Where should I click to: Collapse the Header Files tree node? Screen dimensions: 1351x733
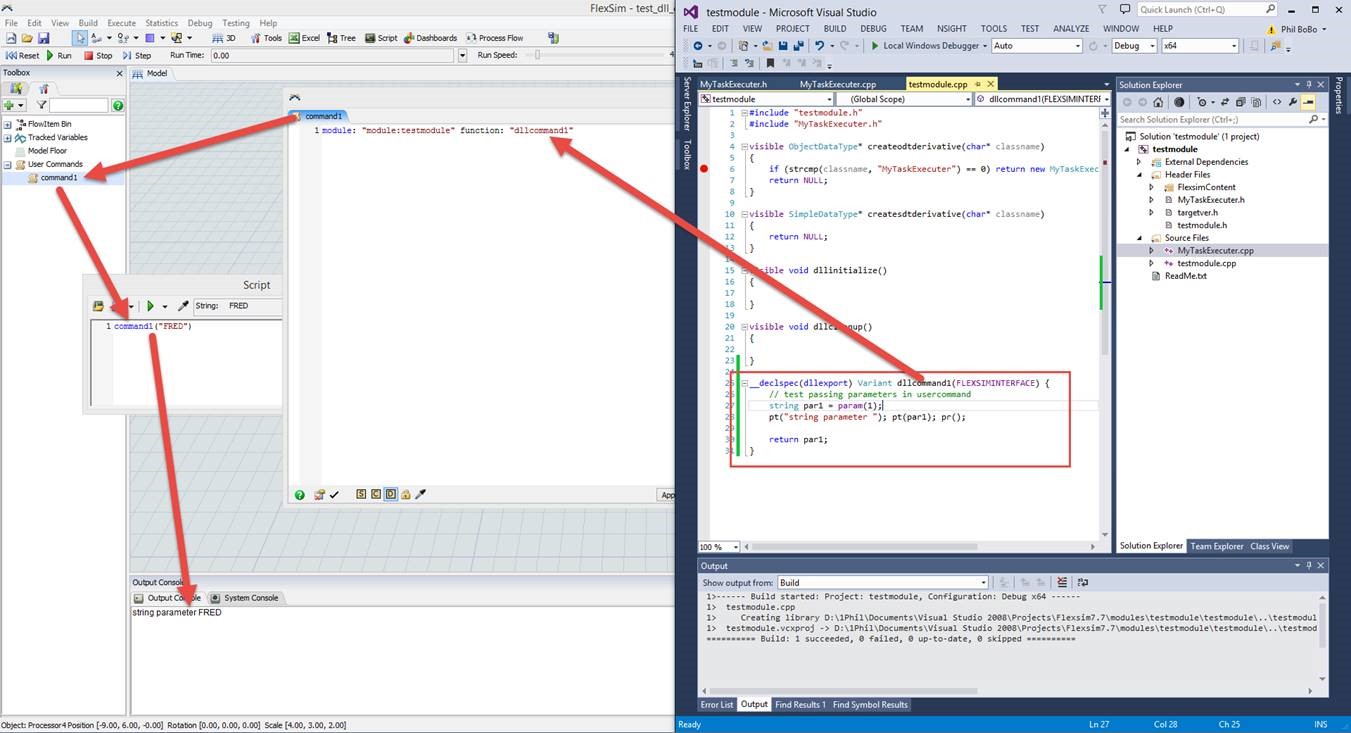[x=1140, y=174]
